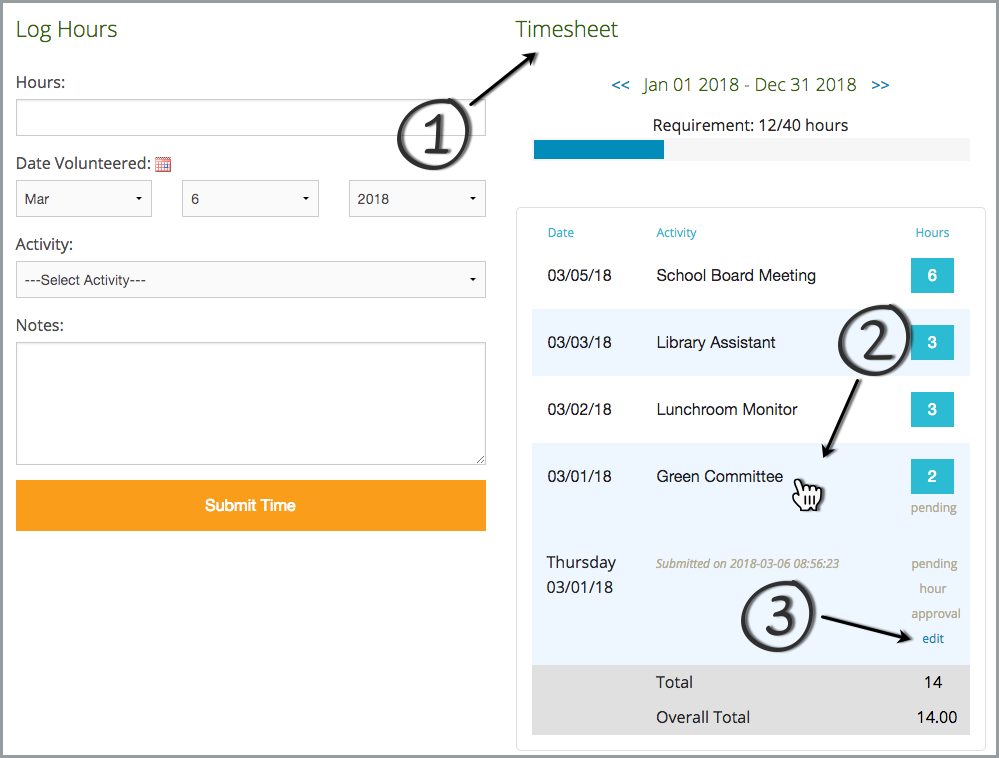This screenshot has height=758, width=999.
Task: Click the 6 hours badge
Action: click(x=932, y=275)
